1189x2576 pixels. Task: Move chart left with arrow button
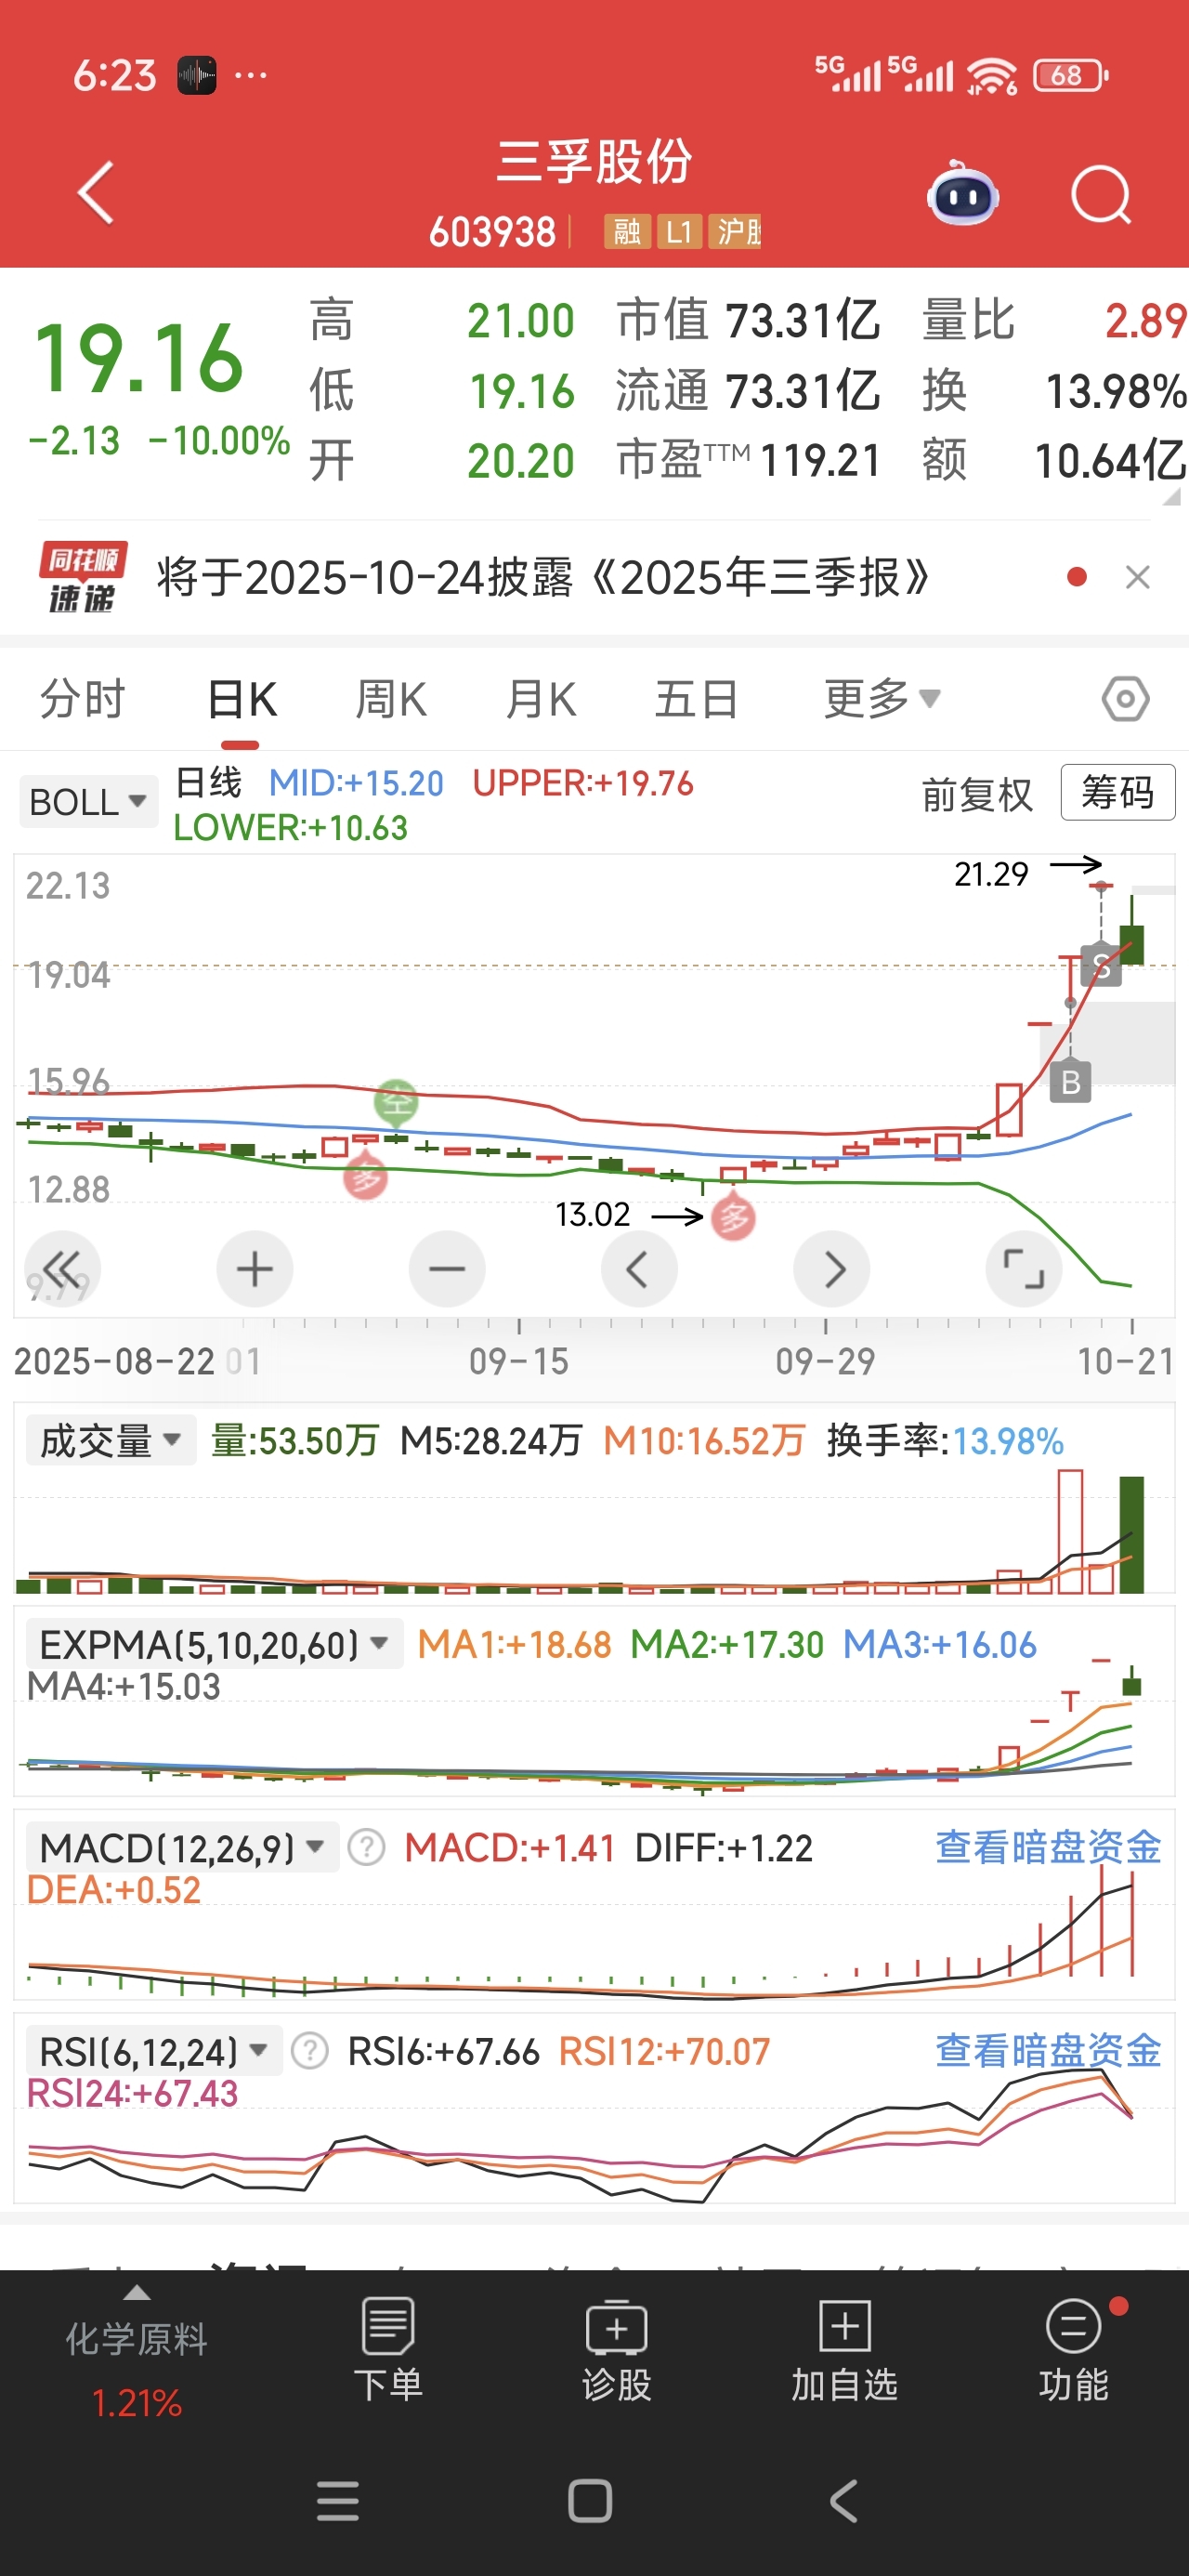(x=639, y=1269)
